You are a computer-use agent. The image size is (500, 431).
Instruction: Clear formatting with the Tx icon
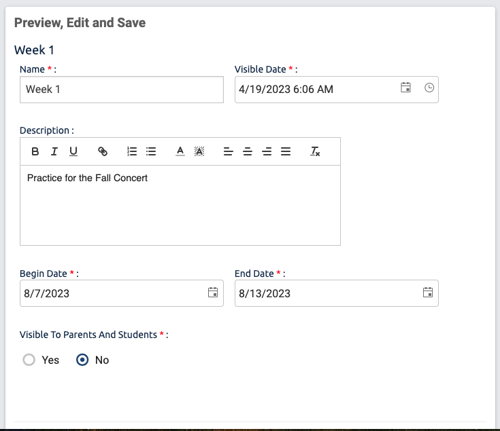pyautogui.click(x=315, y=151)
